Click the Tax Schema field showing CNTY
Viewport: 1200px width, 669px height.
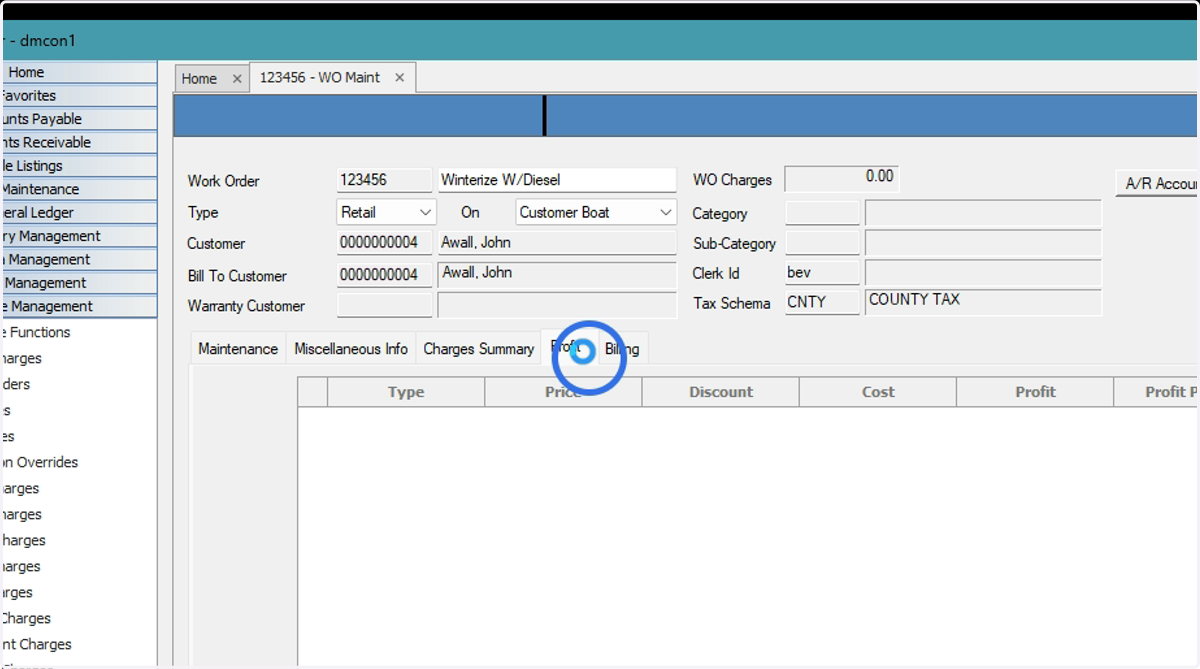(x=822, y=302)
